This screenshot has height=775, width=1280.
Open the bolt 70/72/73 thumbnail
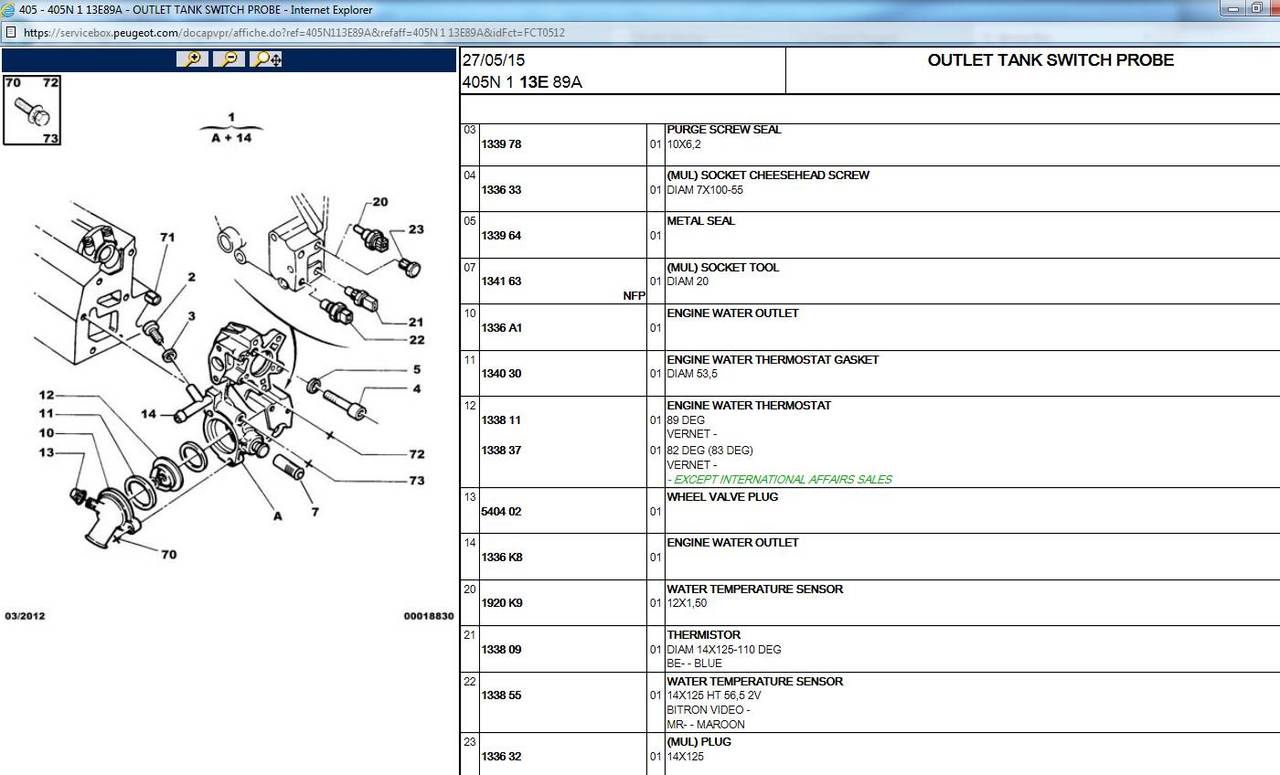(32, 110)
